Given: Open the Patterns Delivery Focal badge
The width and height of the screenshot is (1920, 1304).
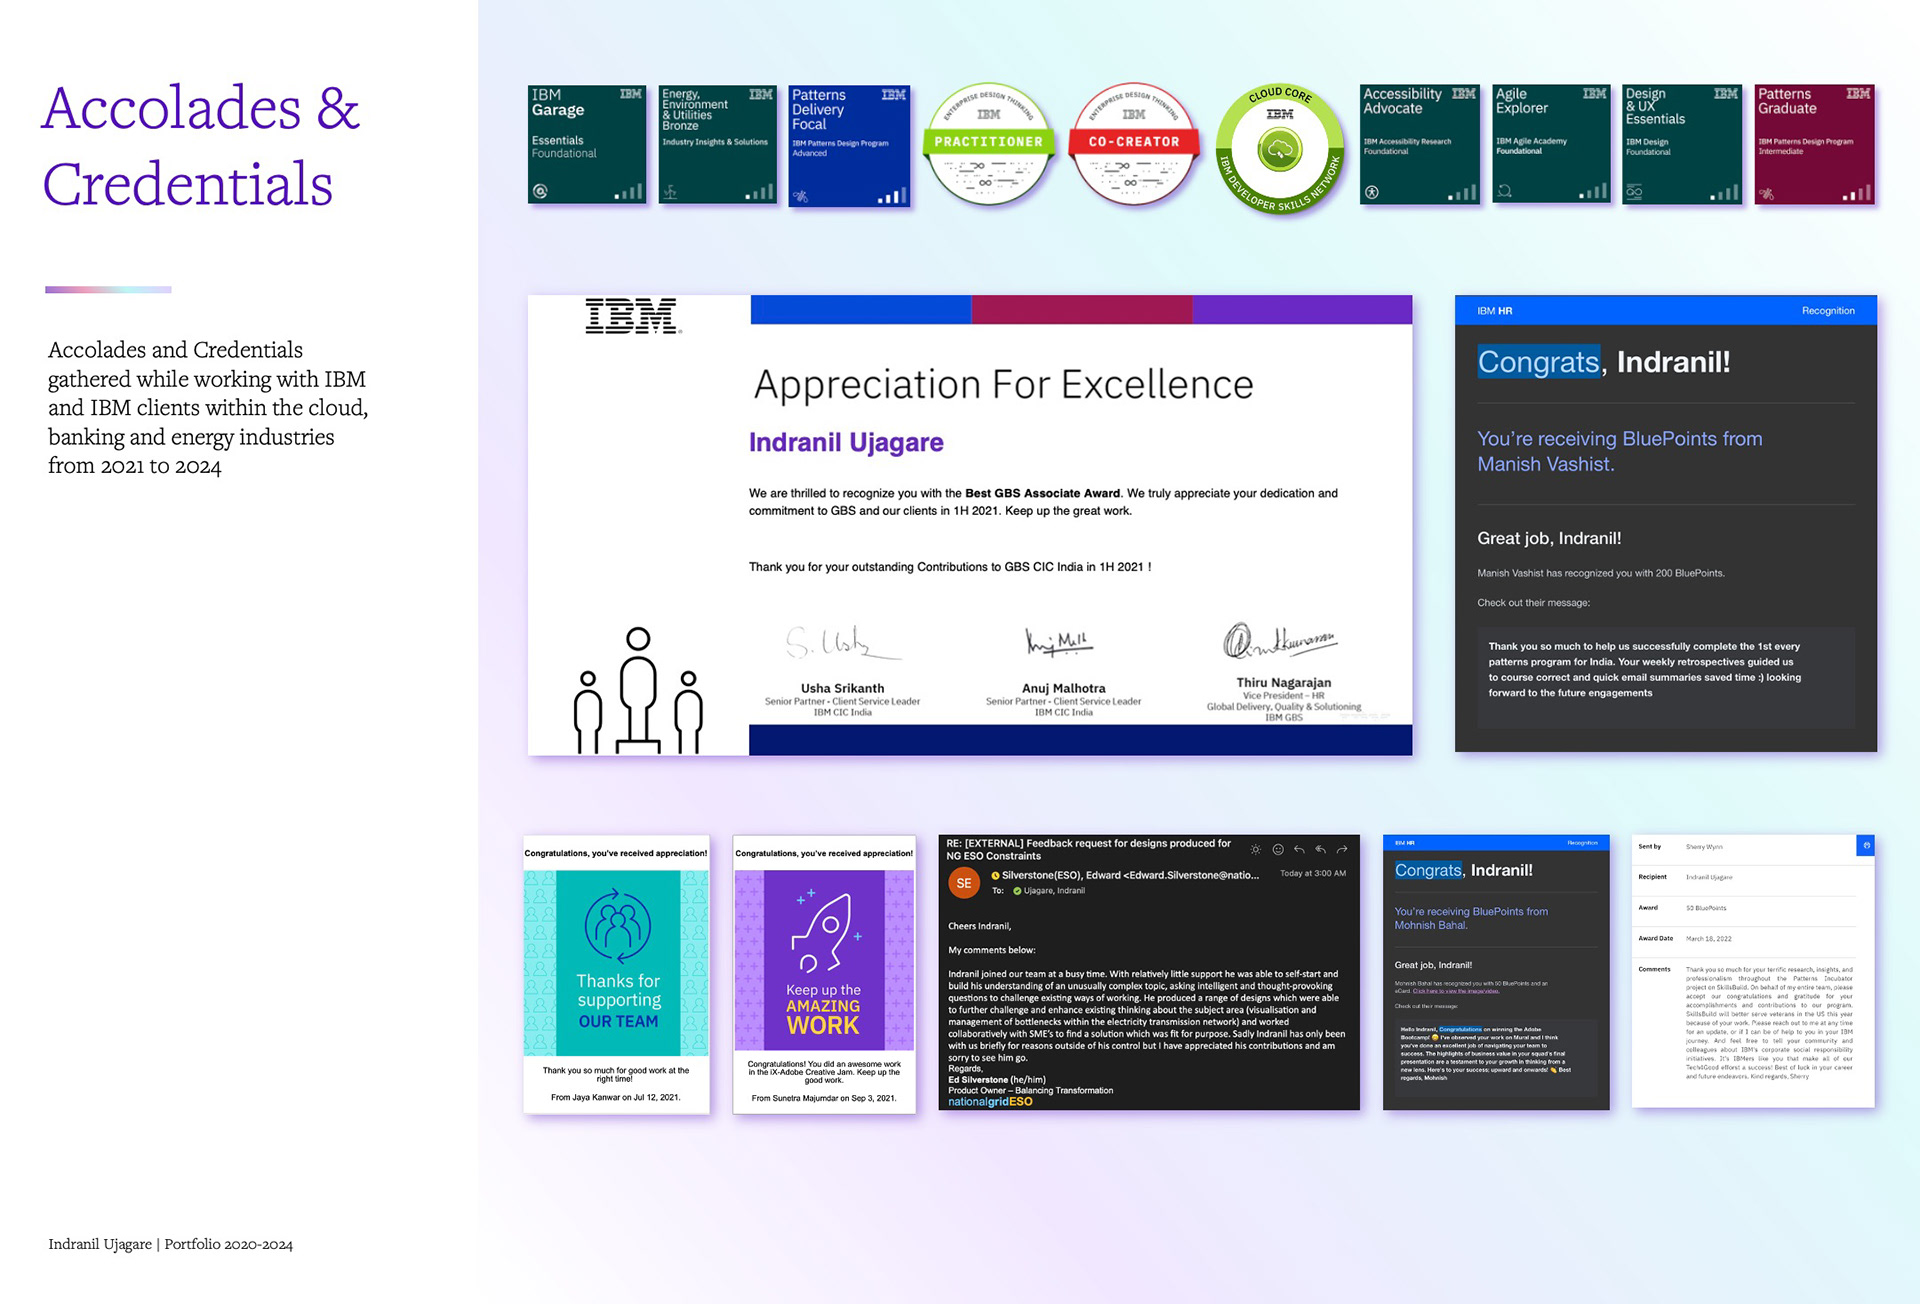Looking at the screenshot, I should [849, 145].
